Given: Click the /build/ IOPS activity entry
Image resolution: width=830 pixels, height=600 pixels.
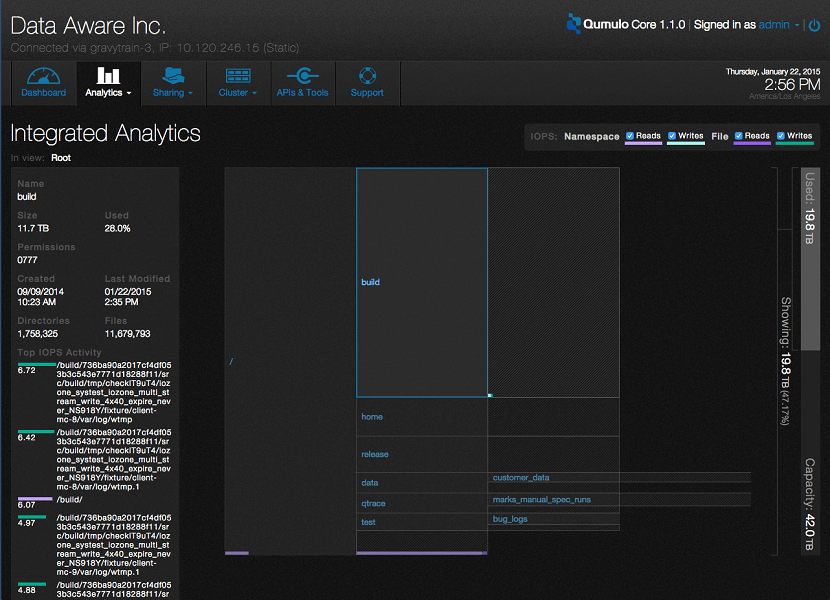Looking at the screenshot, I should point(69,499).
